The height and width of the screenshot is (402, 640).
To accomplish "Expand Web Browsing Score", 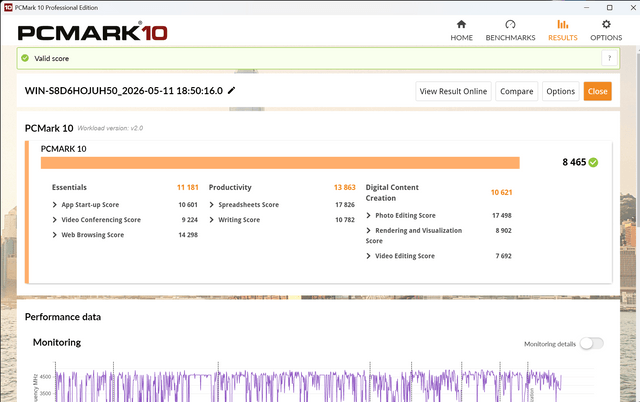I will (55, 235).
